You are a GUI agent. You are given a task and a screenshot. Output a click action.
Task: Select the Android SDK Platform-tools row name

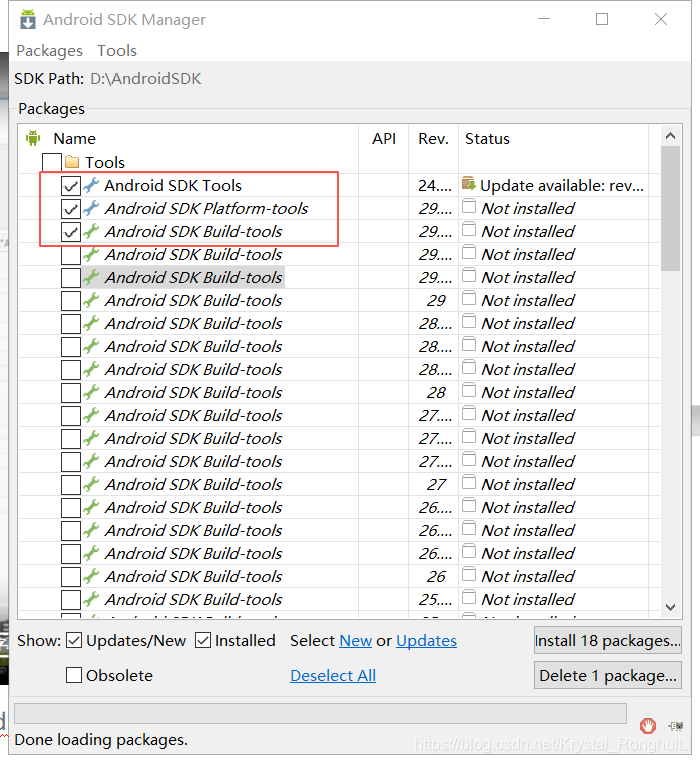tap(207, 208)
